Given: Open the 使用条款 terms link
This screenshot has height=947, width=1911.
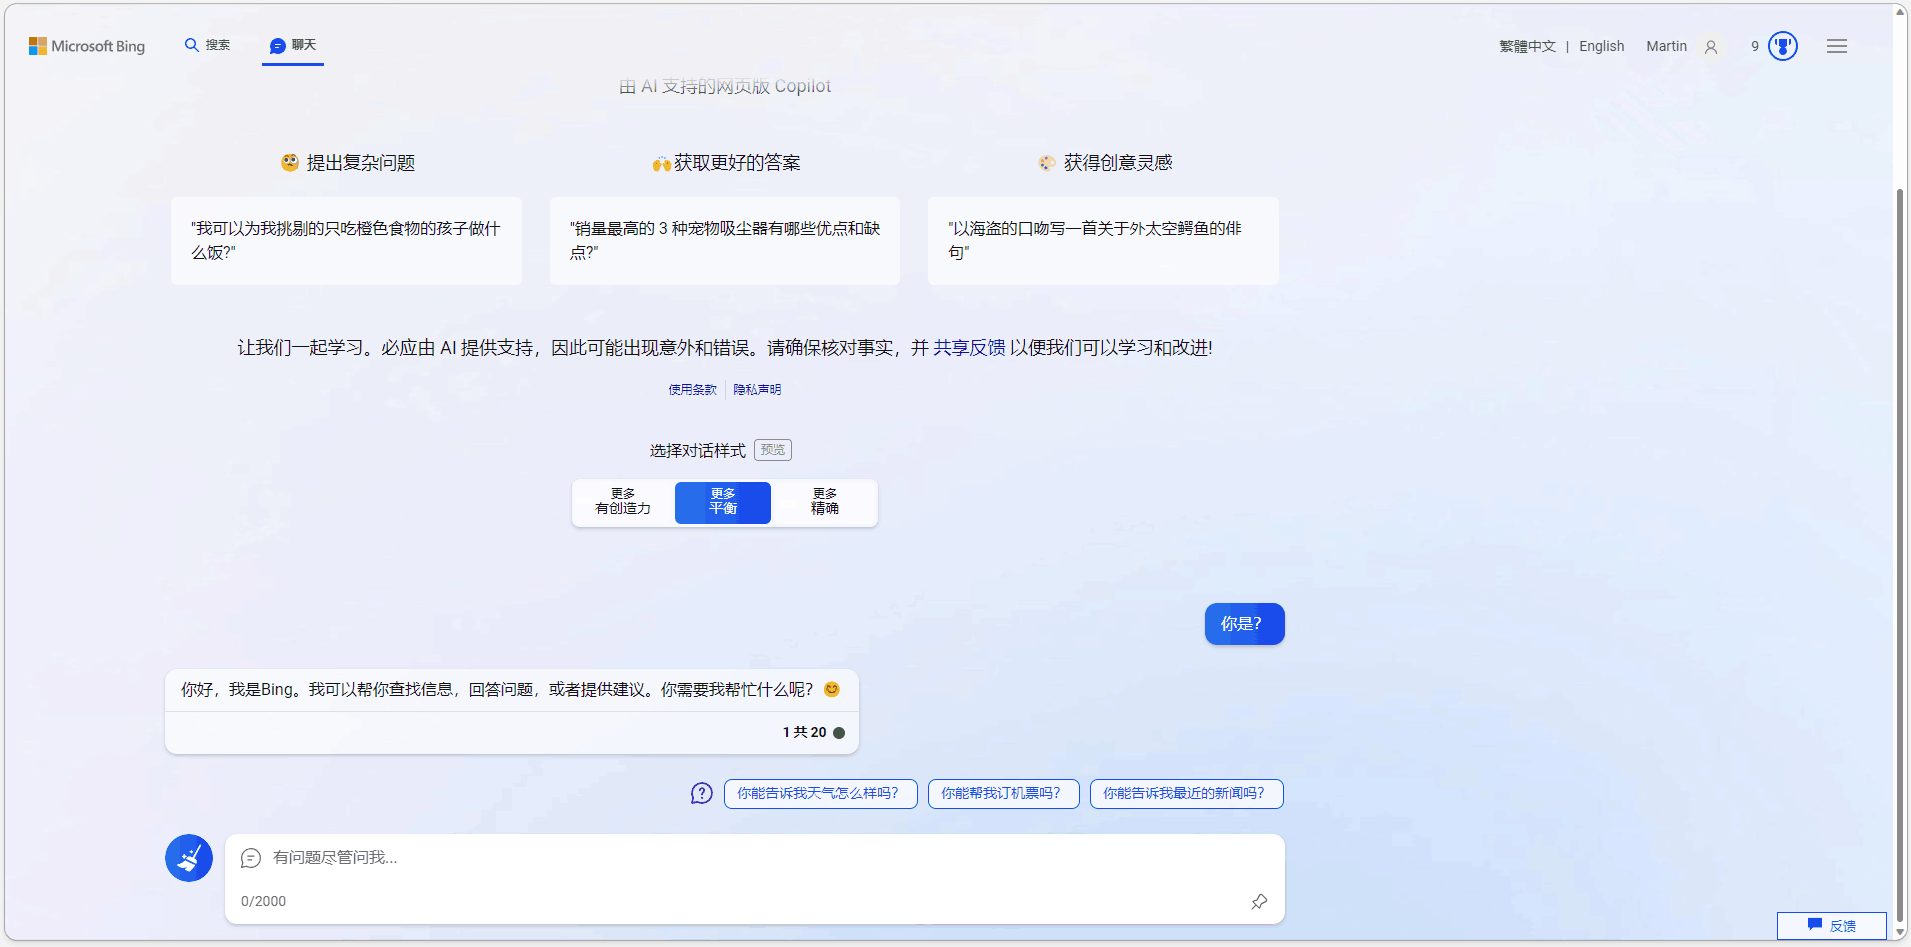Looking at the screenshot, I should pyautogui.click(x=691, y=389).
